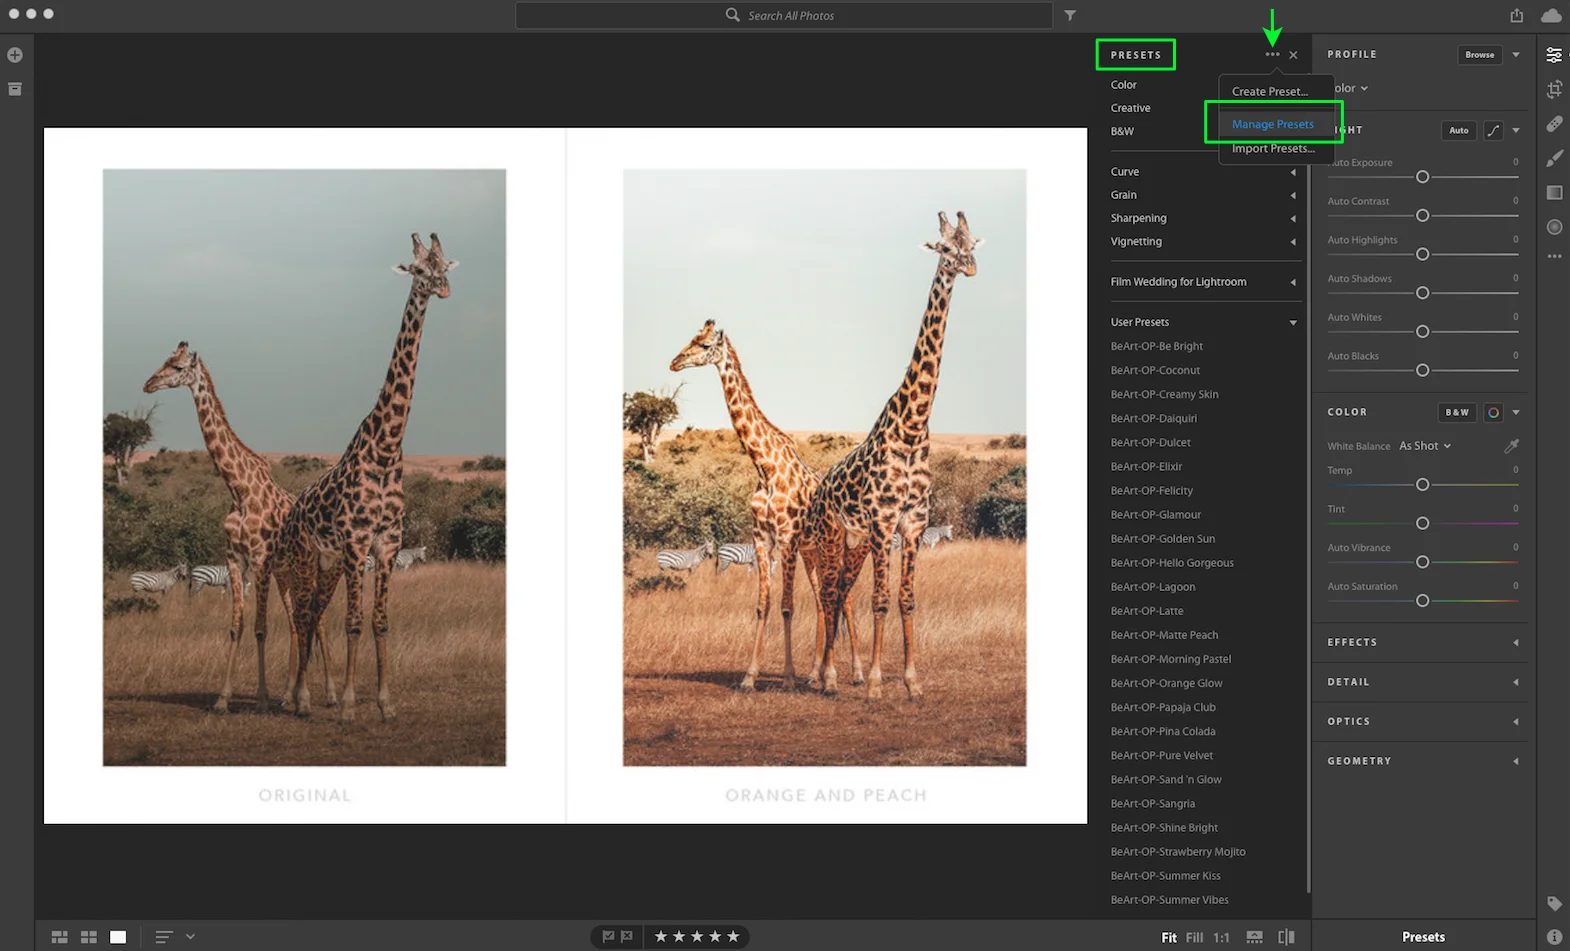This screenshot has width=1570, height=951.
Task: Click the White Balance eyedropper
Action: pyautogui.click(x=1511, y=445)
